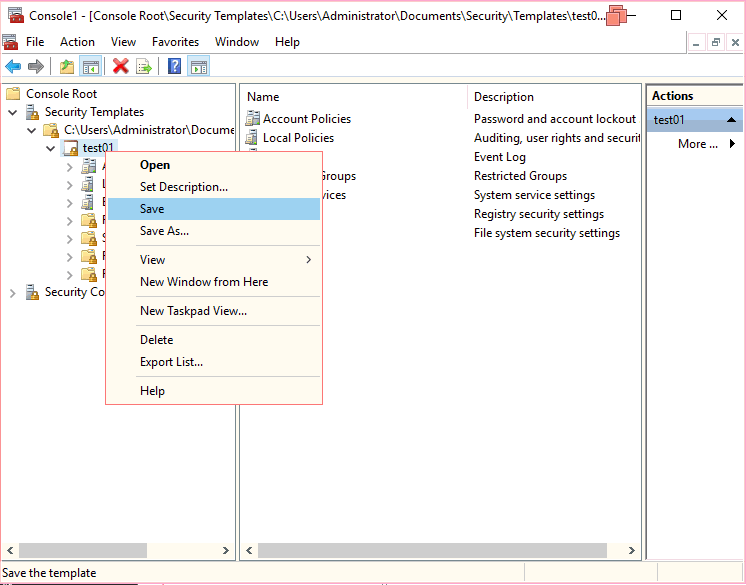Select Set Description... in context menu
Viewport: 746px width, 585px height.
[184, 187]
